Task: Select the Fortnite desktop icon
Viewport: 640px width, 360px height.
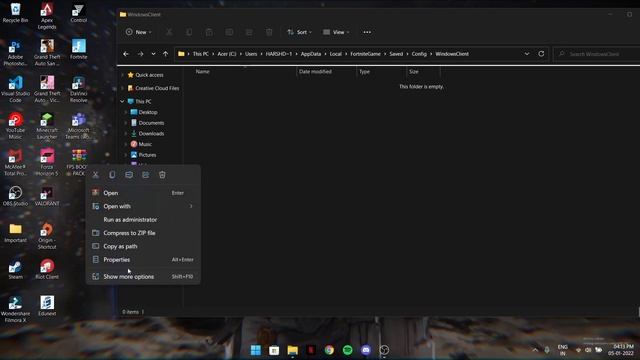Action: coord(79,49)
